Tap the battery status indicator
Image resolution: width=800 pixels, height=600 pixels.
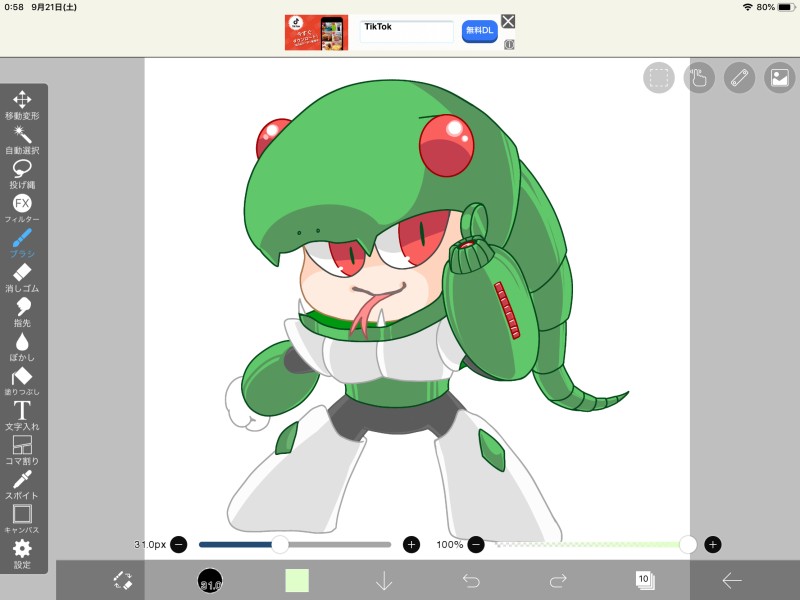tap(786, 7)
